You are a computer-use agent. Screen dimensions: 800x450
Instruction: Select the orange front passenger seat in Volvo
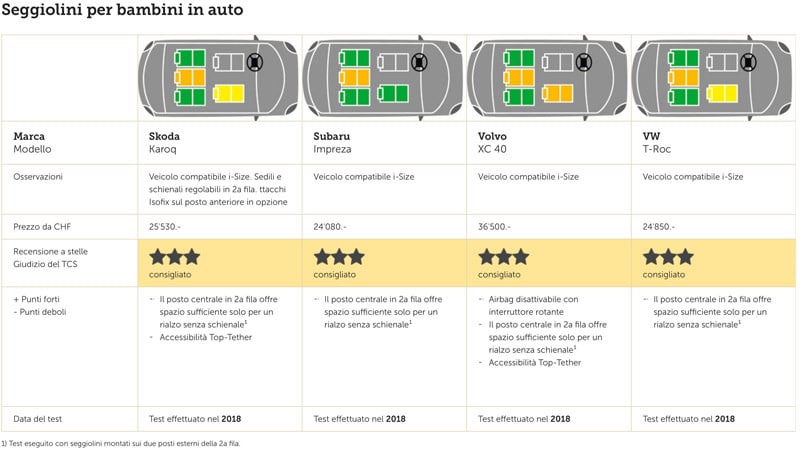[x=557, y=94]
